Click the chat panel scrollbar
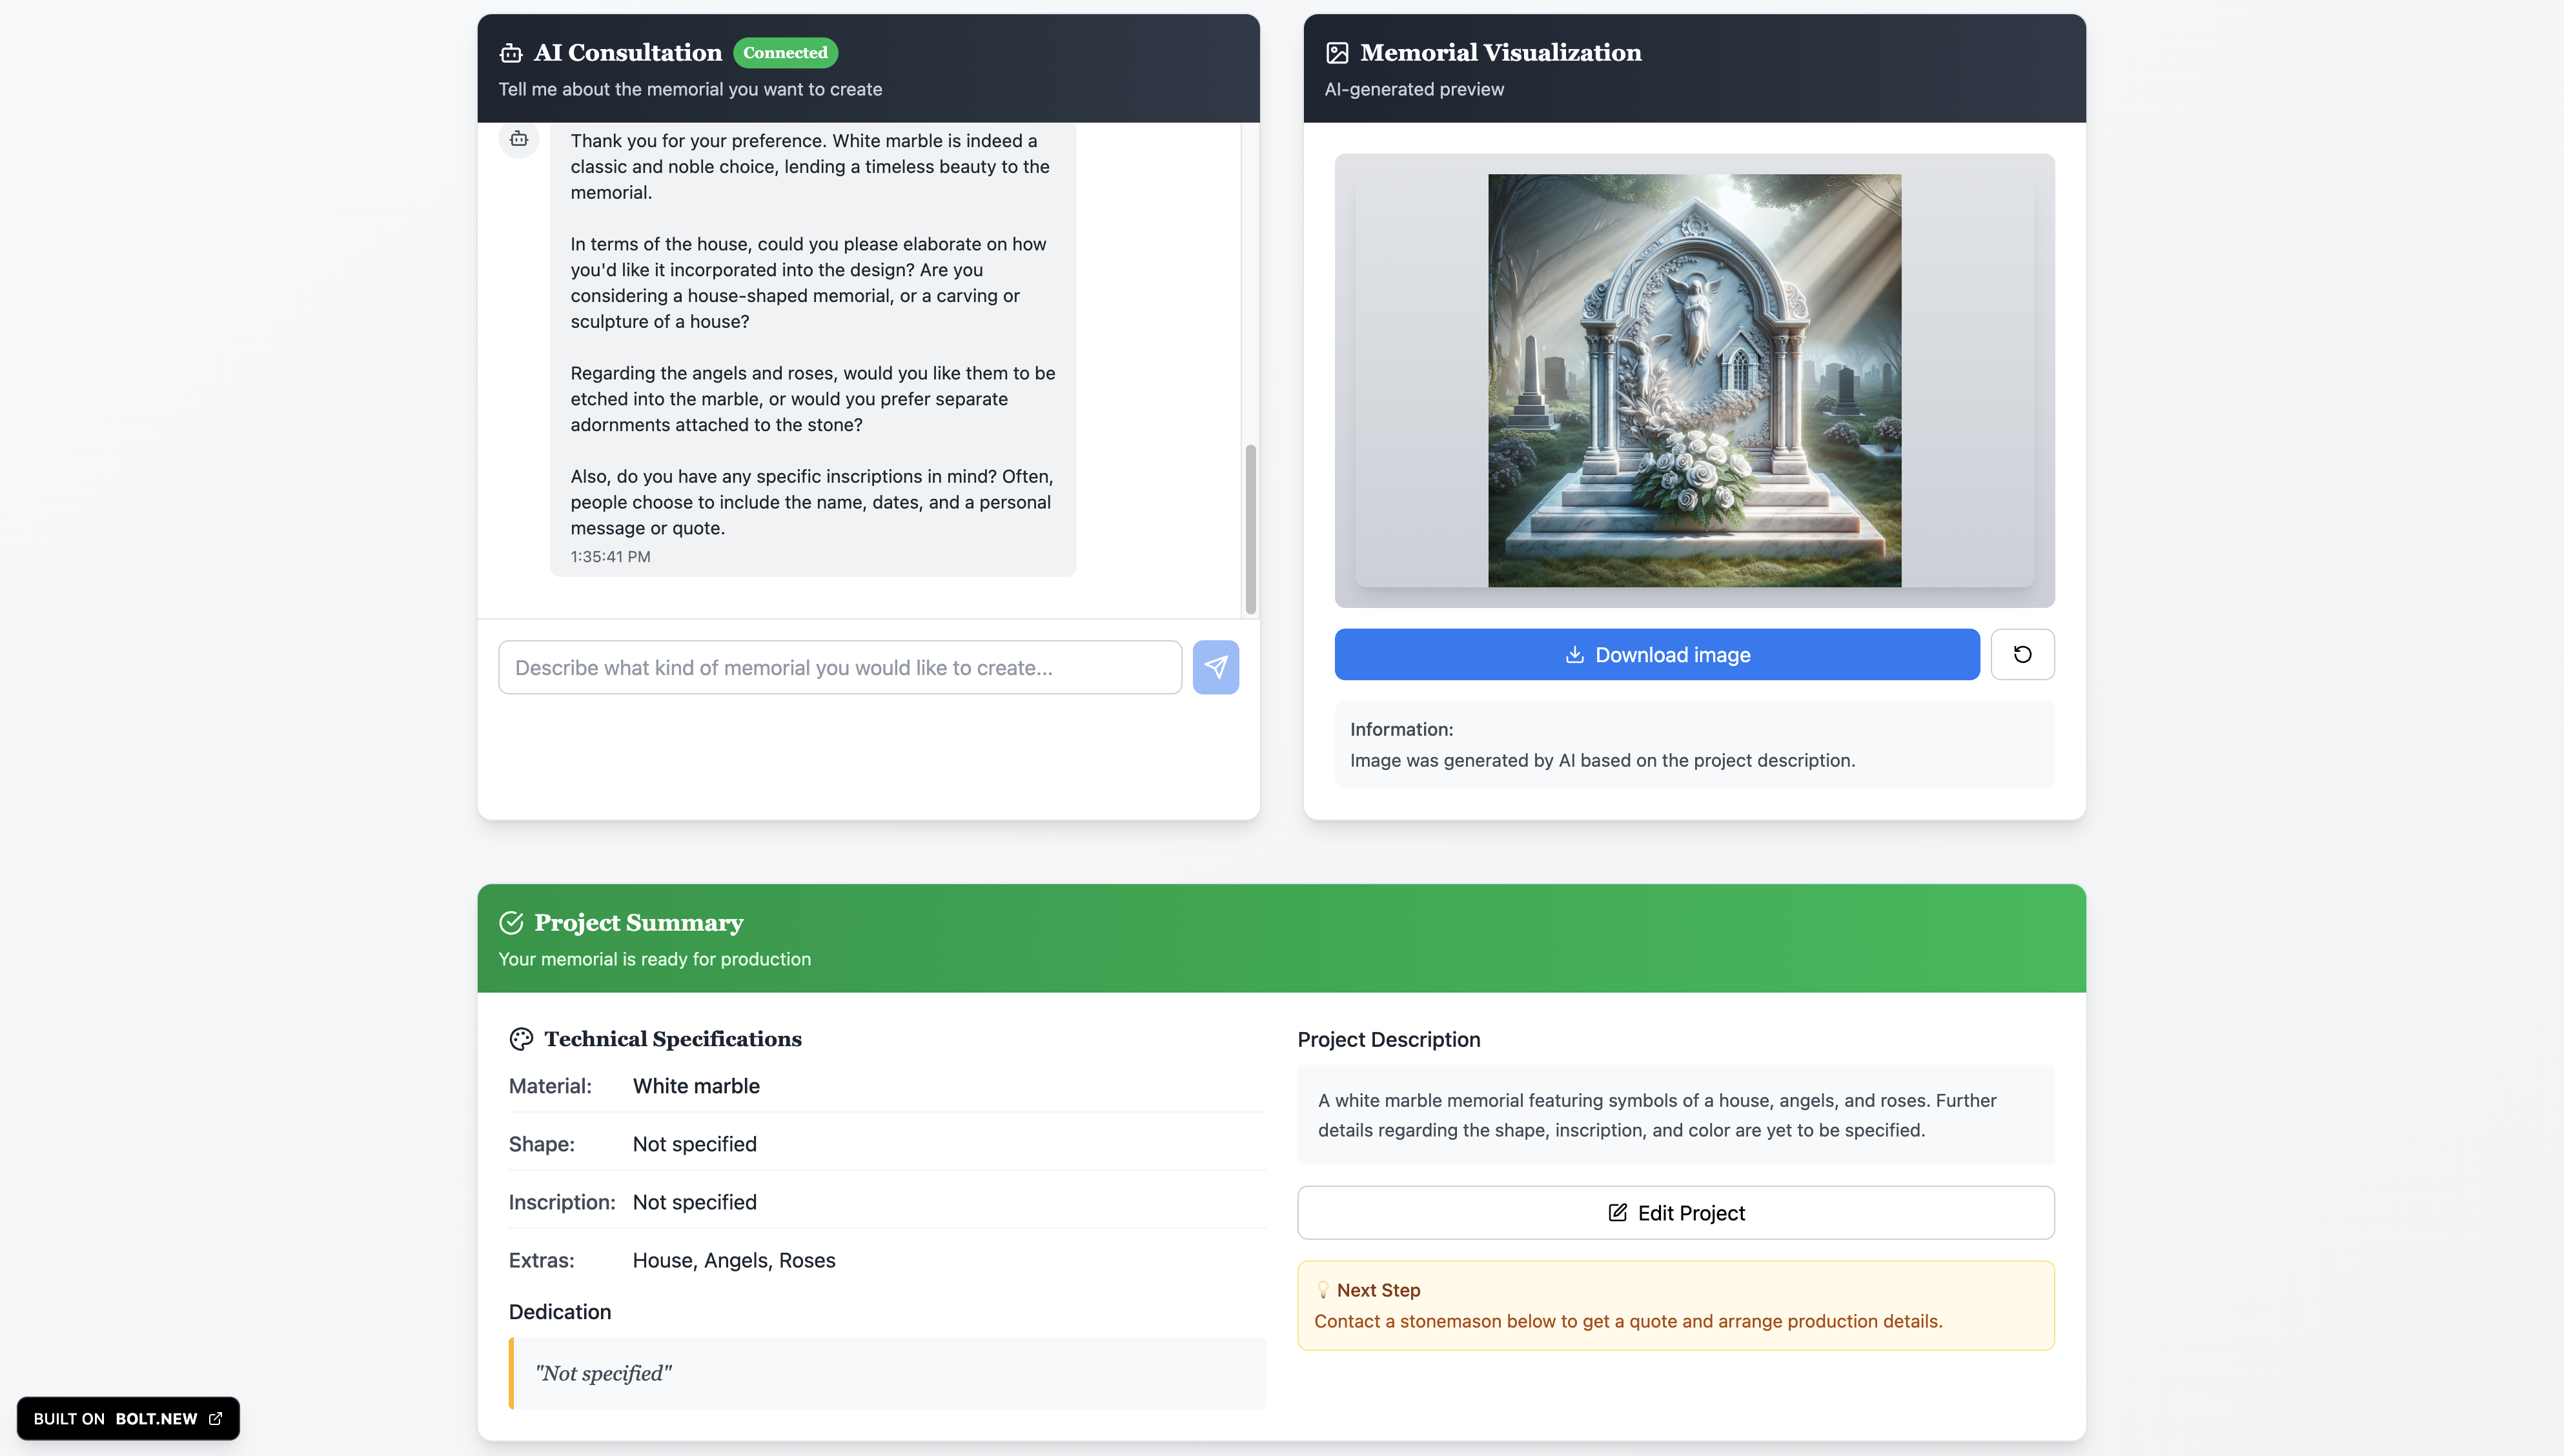 pyautogui.click(x=1250, y=528)
